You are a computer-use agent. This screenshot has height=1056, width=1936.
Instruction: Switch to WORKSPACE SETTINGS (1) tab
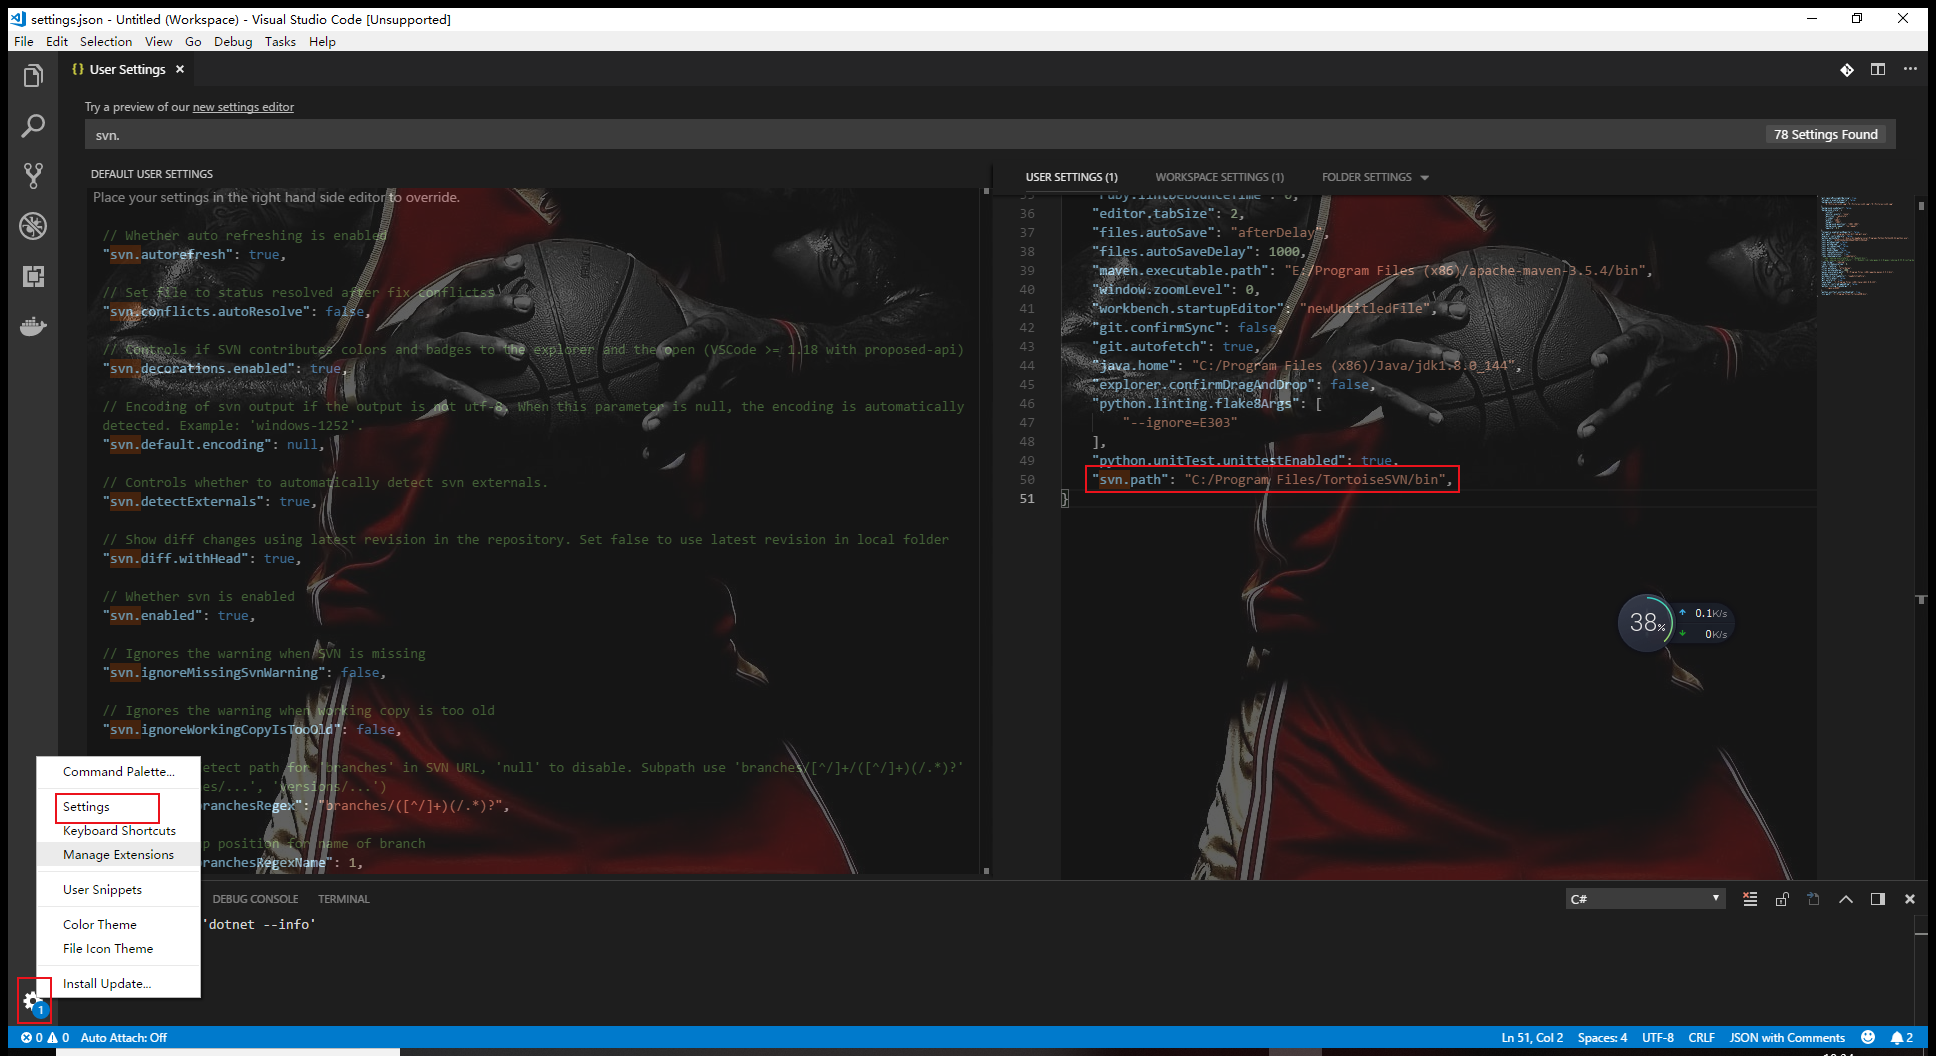1219,177
